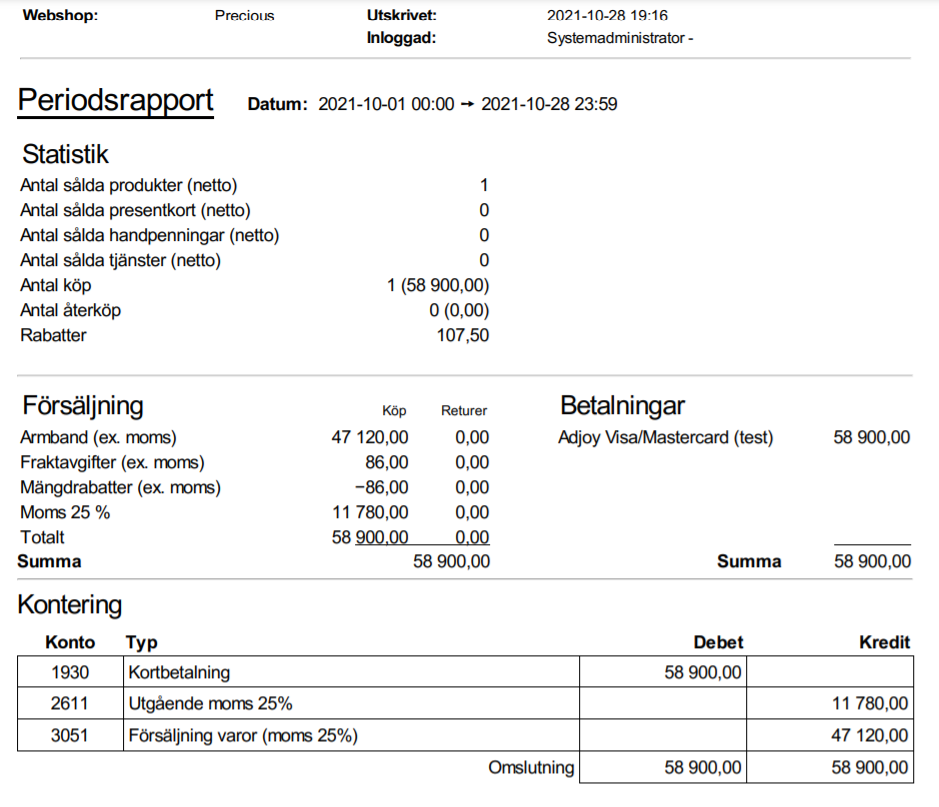Click the Antal köp value 1 (58 900,00)
939x807 pixels.
click(438, 286)
